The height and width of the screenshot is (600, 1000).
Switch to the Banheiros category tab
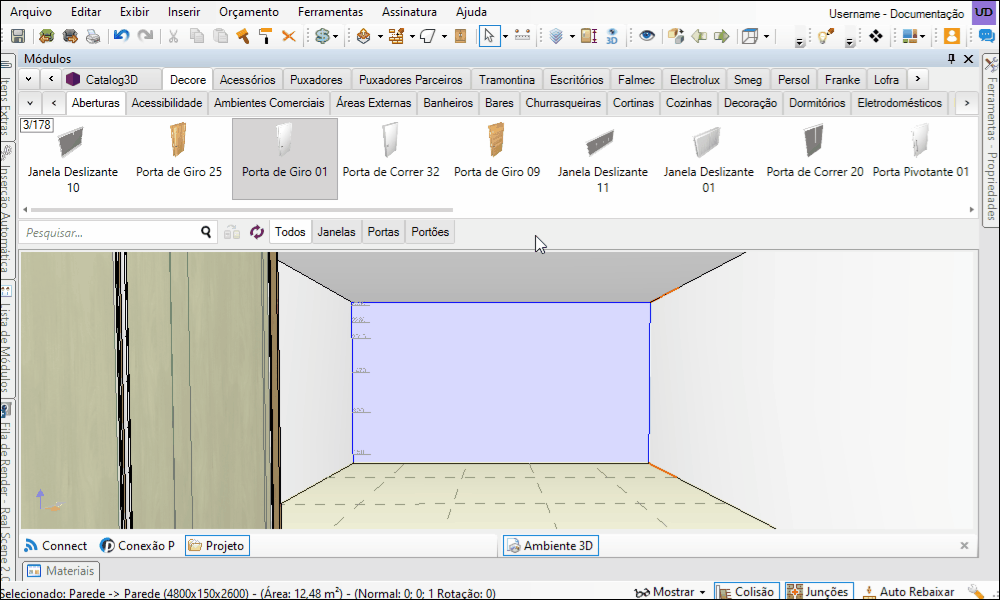(448, 103)
